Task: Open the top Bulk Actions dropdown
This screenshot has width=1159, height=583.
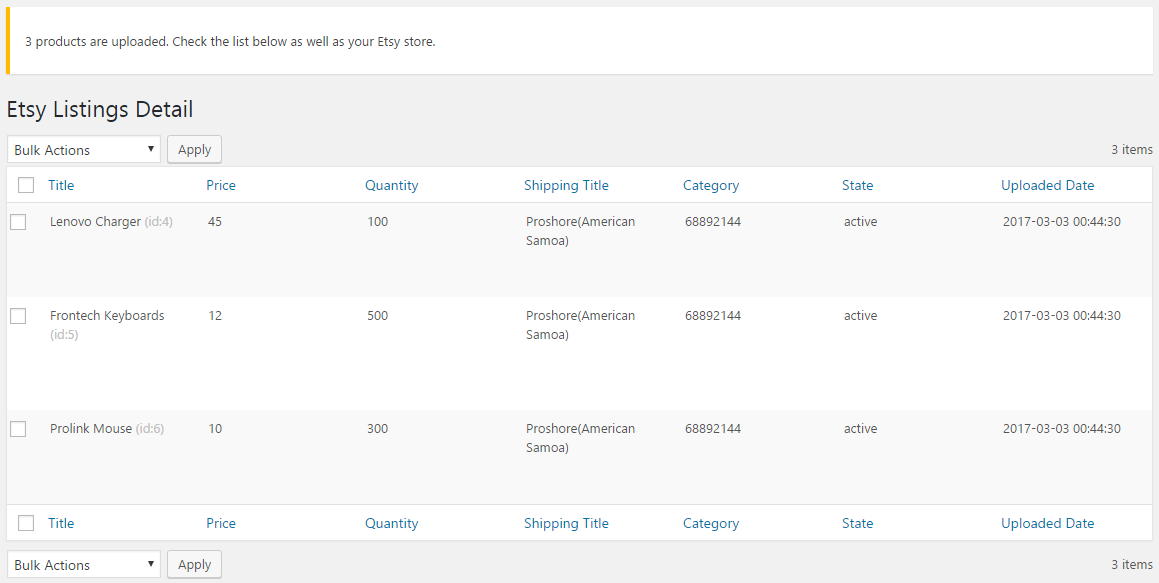Action: click(x=84, y=149)
